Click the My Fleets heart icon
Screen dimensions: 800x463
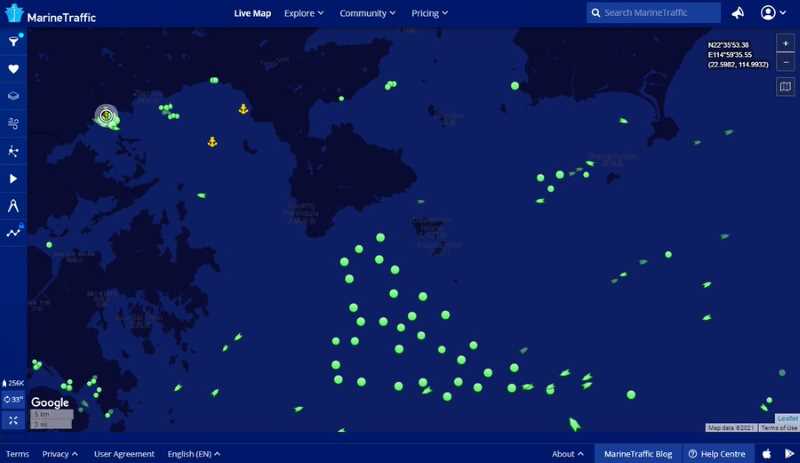[x=13, y=69]
